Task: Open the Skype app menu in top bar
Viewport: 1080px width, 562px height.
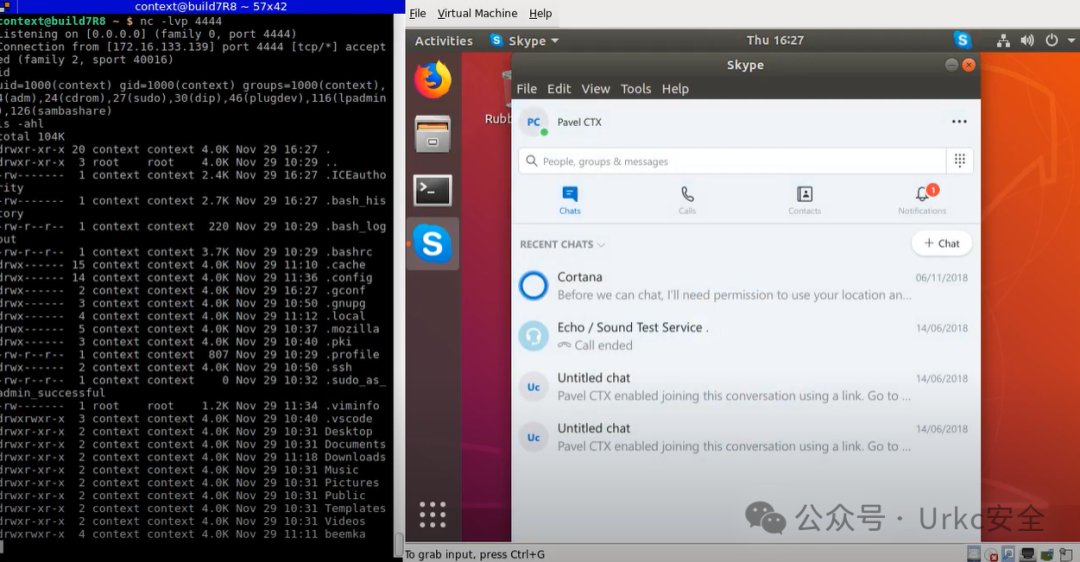Action: point(525,41)
